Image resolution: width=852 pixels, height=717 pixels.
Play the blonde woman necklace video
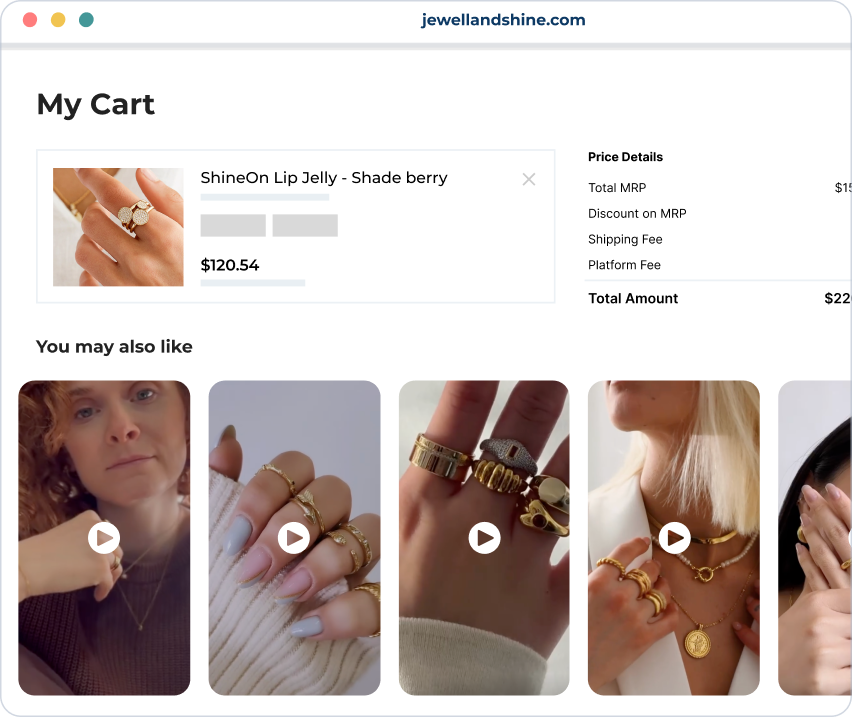674,538
